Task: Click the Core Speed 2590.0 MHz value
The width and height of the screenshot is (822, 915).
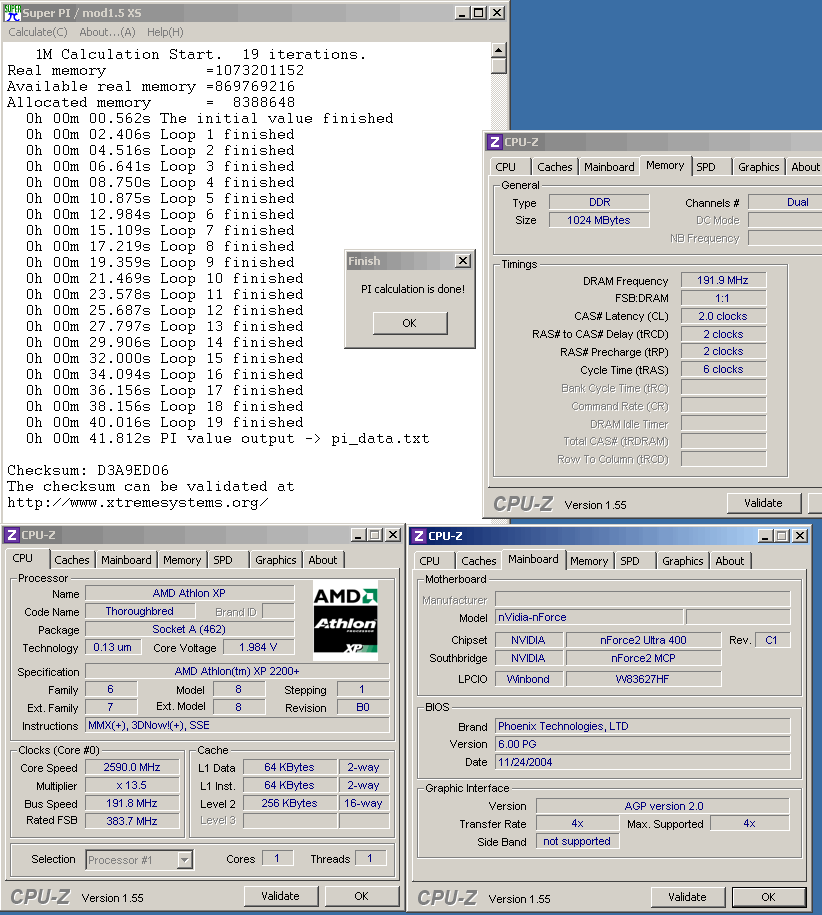Action: click(132, 767)
